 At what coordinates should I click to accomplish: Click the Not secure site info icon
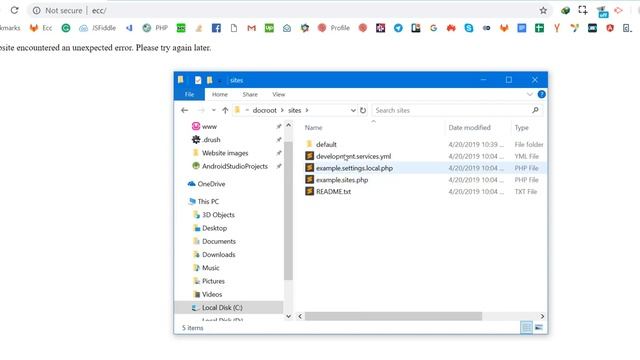point(36,11)
